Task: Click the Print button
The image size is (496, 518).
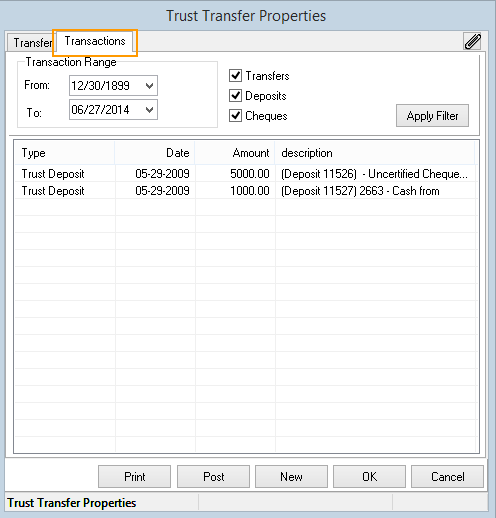Action: point(134,477)
